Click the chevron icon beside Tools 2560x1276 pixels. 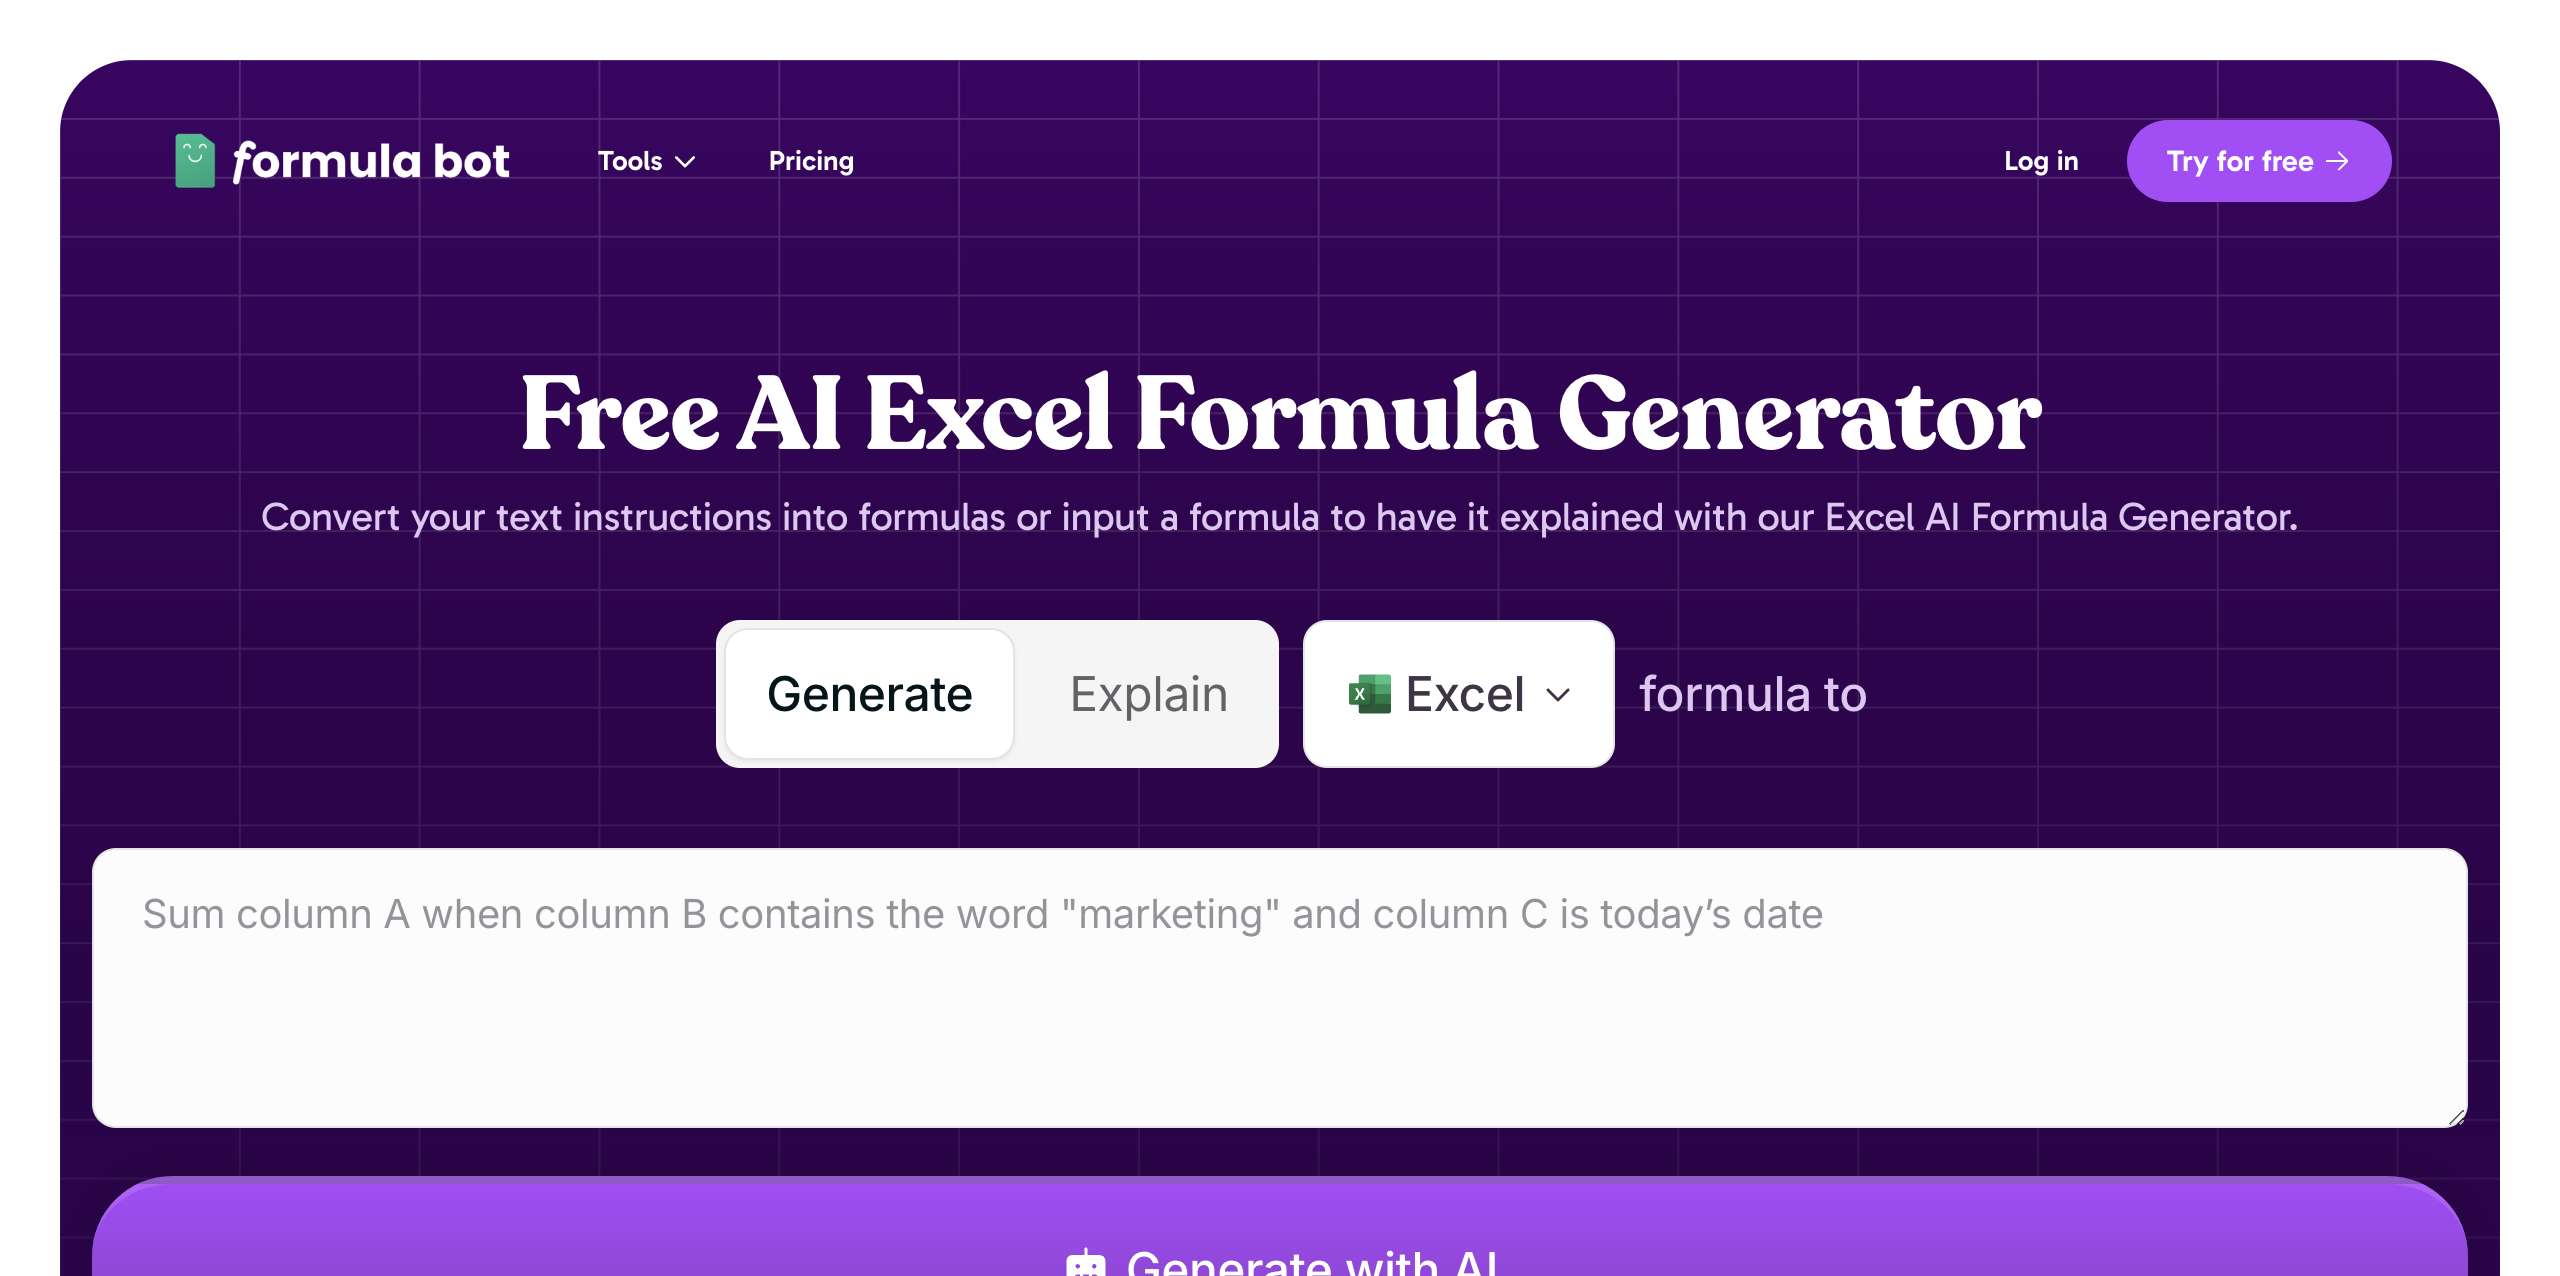tap(685, 162)
